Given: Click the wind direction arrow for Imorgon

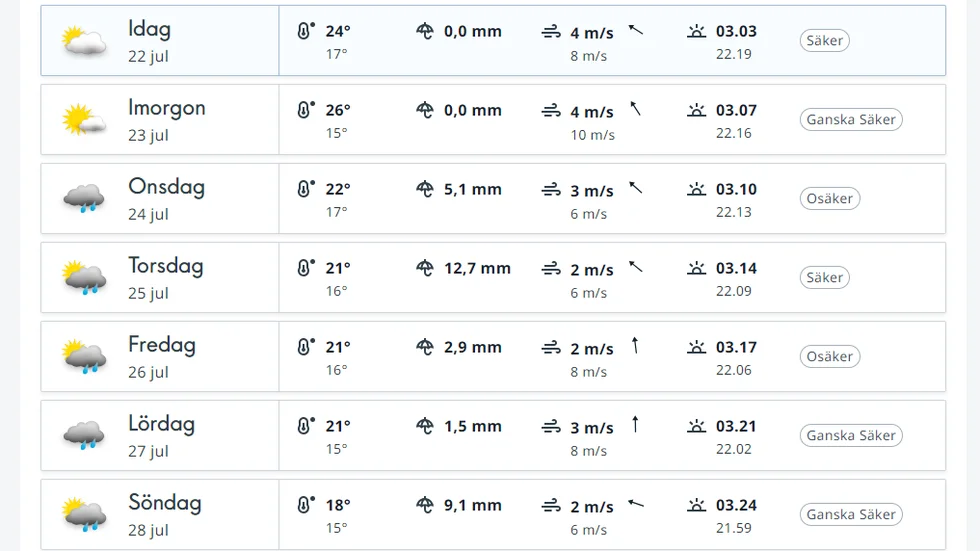Looking at the screenshot, I should (x=636, y=109).
